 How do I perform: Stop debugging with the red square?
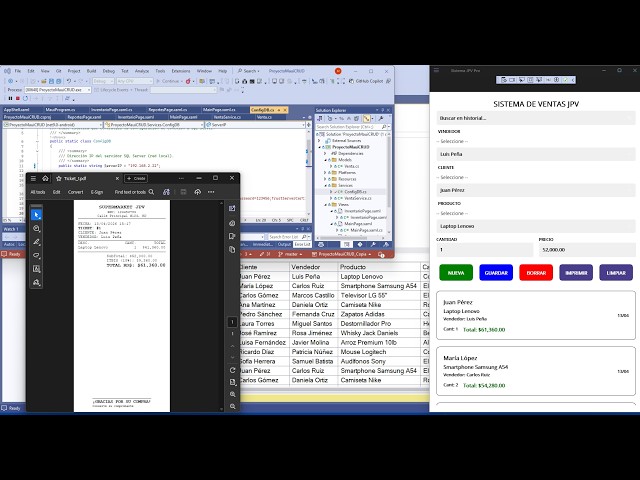tap(18, 98)
